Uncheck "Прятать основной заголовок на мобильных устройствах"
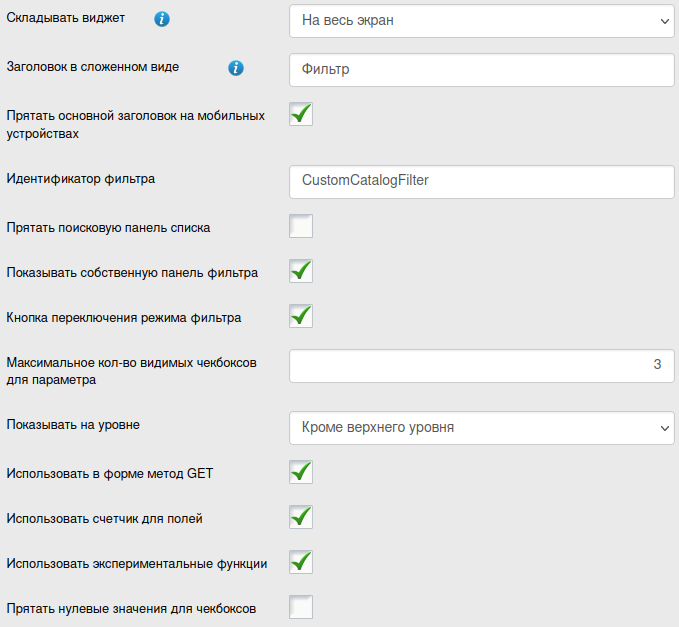 301,114
